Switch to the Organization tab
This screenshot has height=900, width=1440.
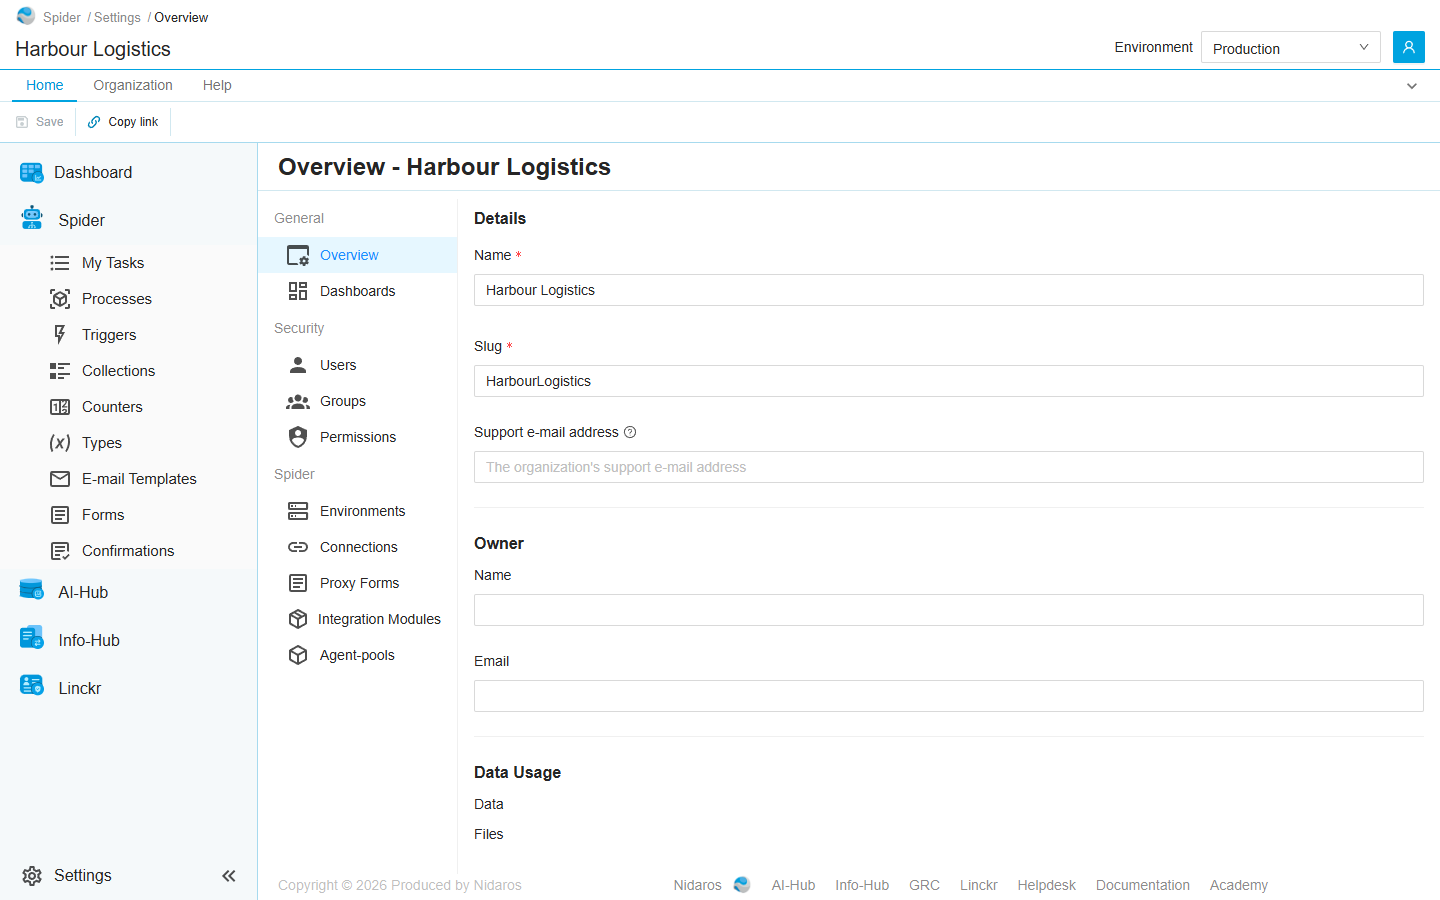133,86
